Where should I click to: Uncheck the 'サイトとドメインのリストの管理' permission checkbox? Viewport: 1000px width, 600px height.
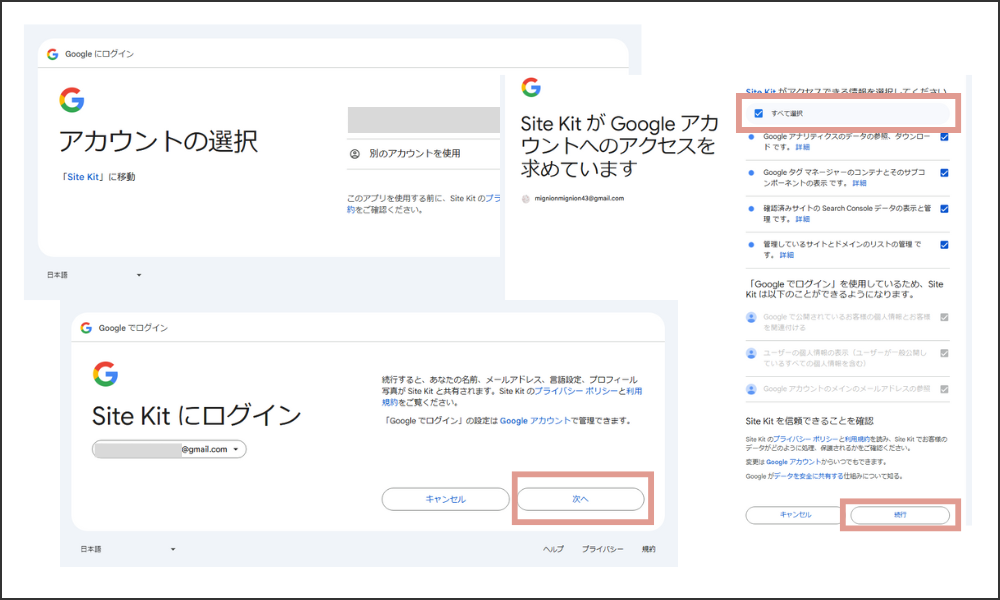pyautogui.click(x=945, y=245)
